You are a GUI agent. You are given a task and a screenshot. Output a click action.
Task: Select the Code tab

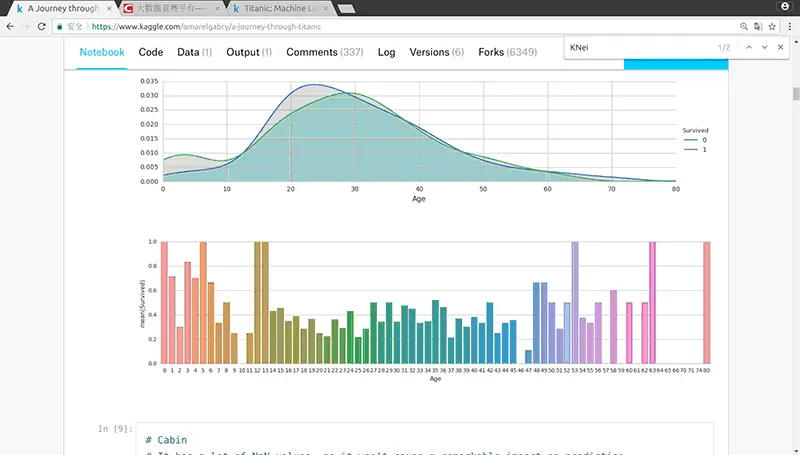point(151,52)
